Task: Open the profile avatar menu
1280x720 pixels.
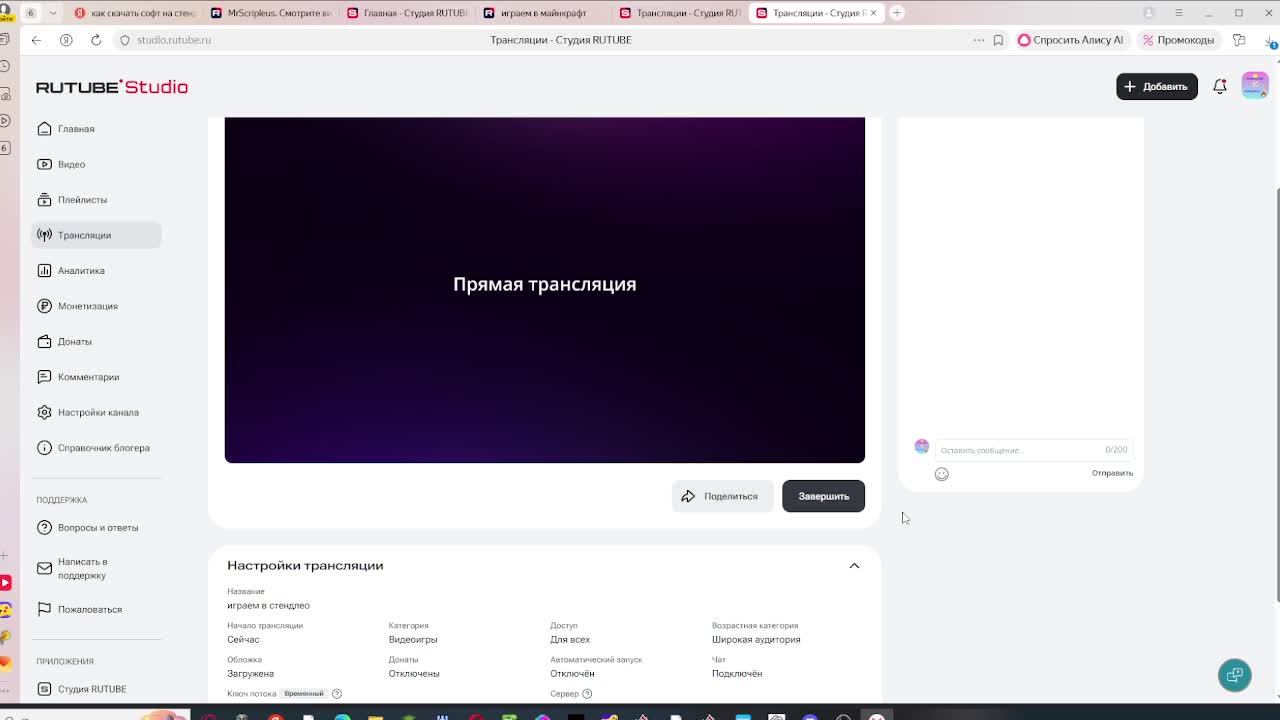Action: pos(1255,86)
